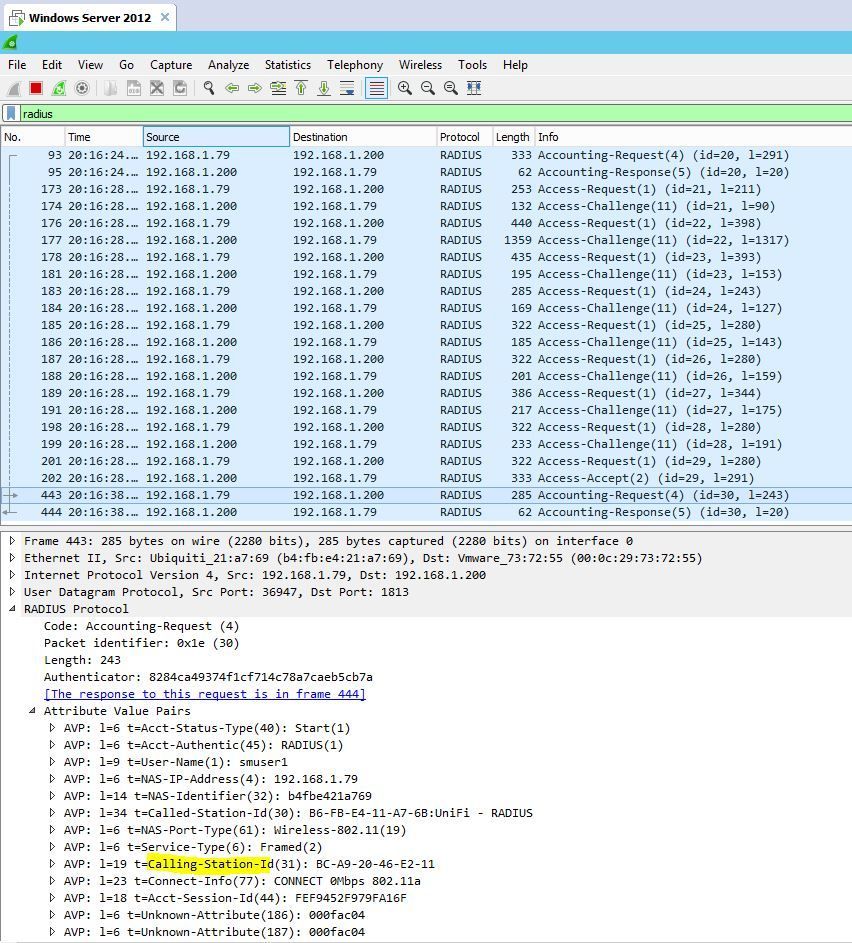Follow the link to response frame 444
Viewport: 852px width, 943px height.
click(x=204, y=694)
